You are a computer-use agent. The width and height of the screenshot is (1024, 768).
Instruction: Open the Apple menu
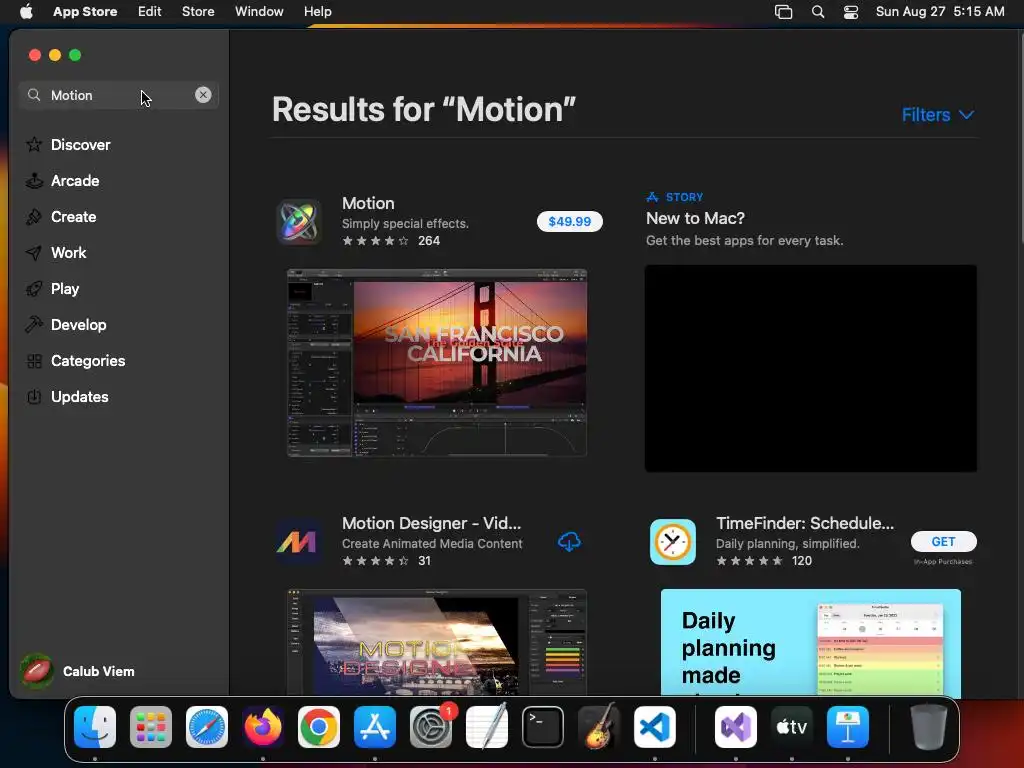pos(26,11)
